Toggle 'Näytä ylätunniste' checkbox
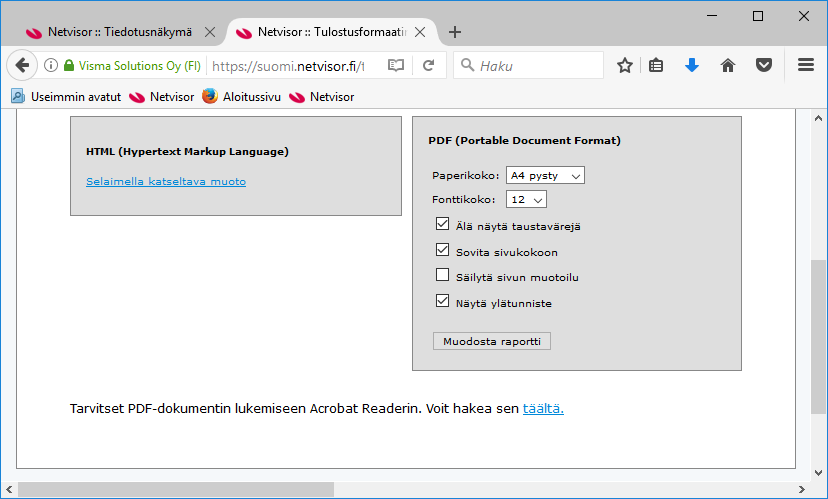828x499 pixels. coord(443,302)
